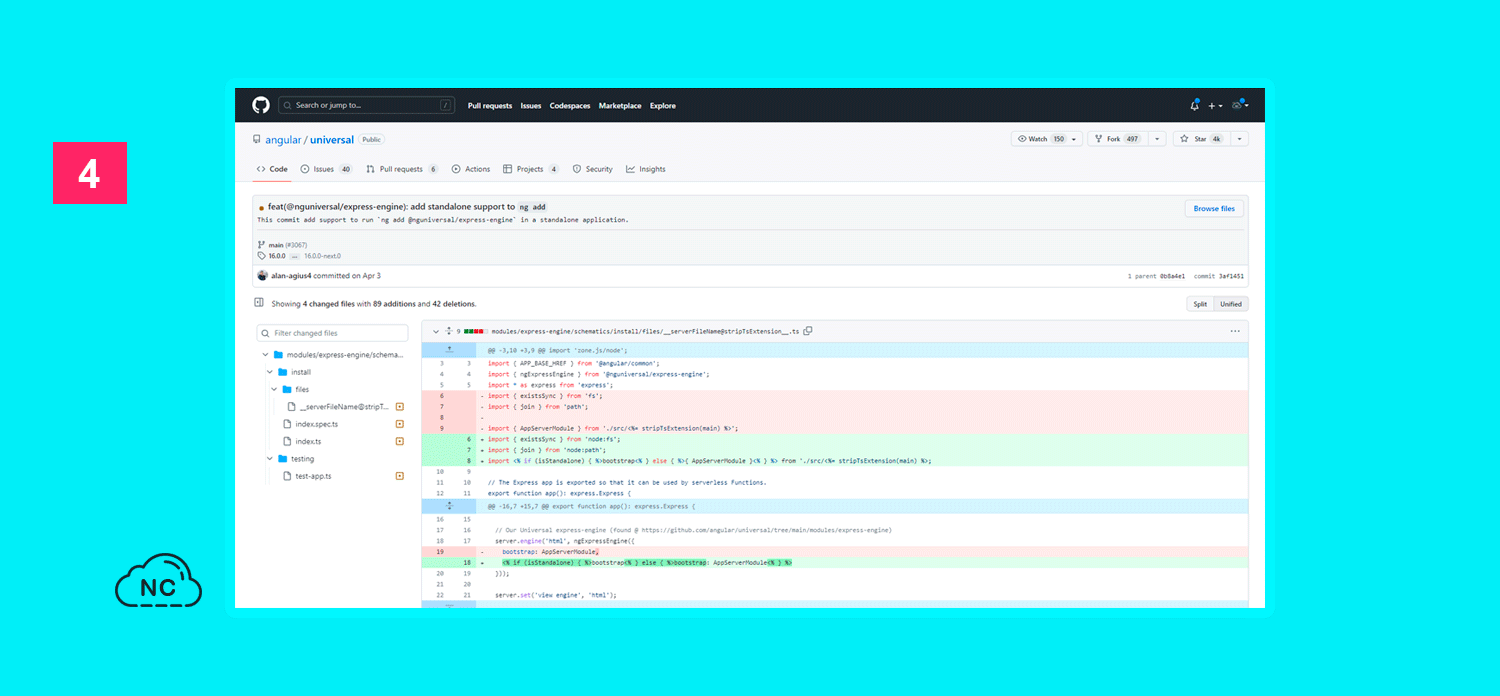1500x696 pixels.
Task: Open Marketplace in top navigation
Action: tap(620, 105)
